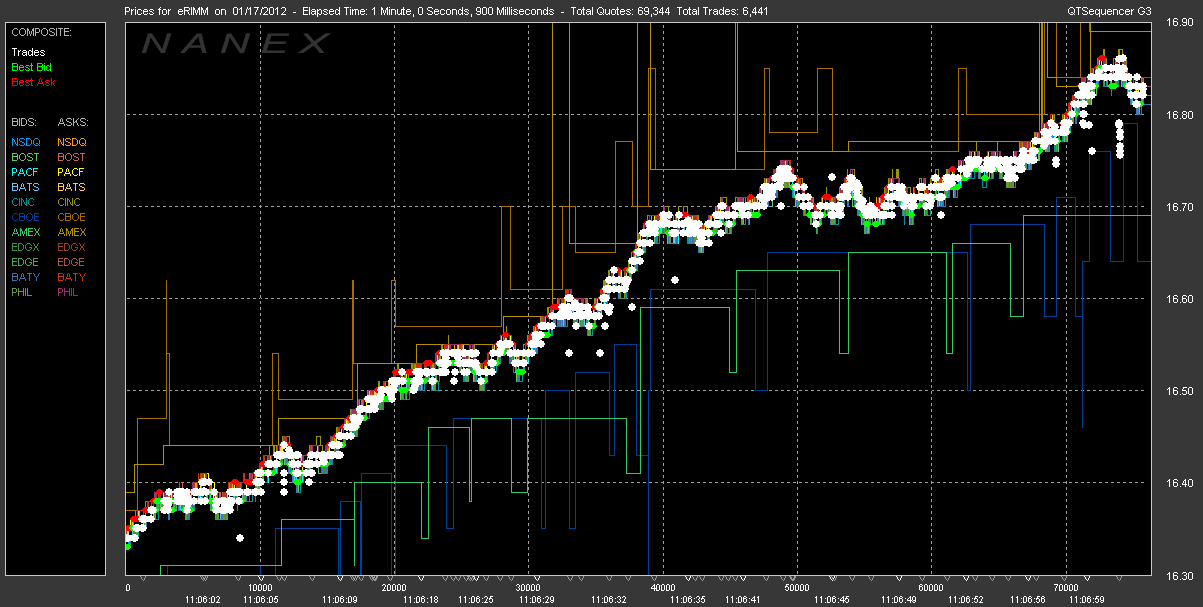
Task: Click the 11:06:41 time label
Action: [742, 600]
